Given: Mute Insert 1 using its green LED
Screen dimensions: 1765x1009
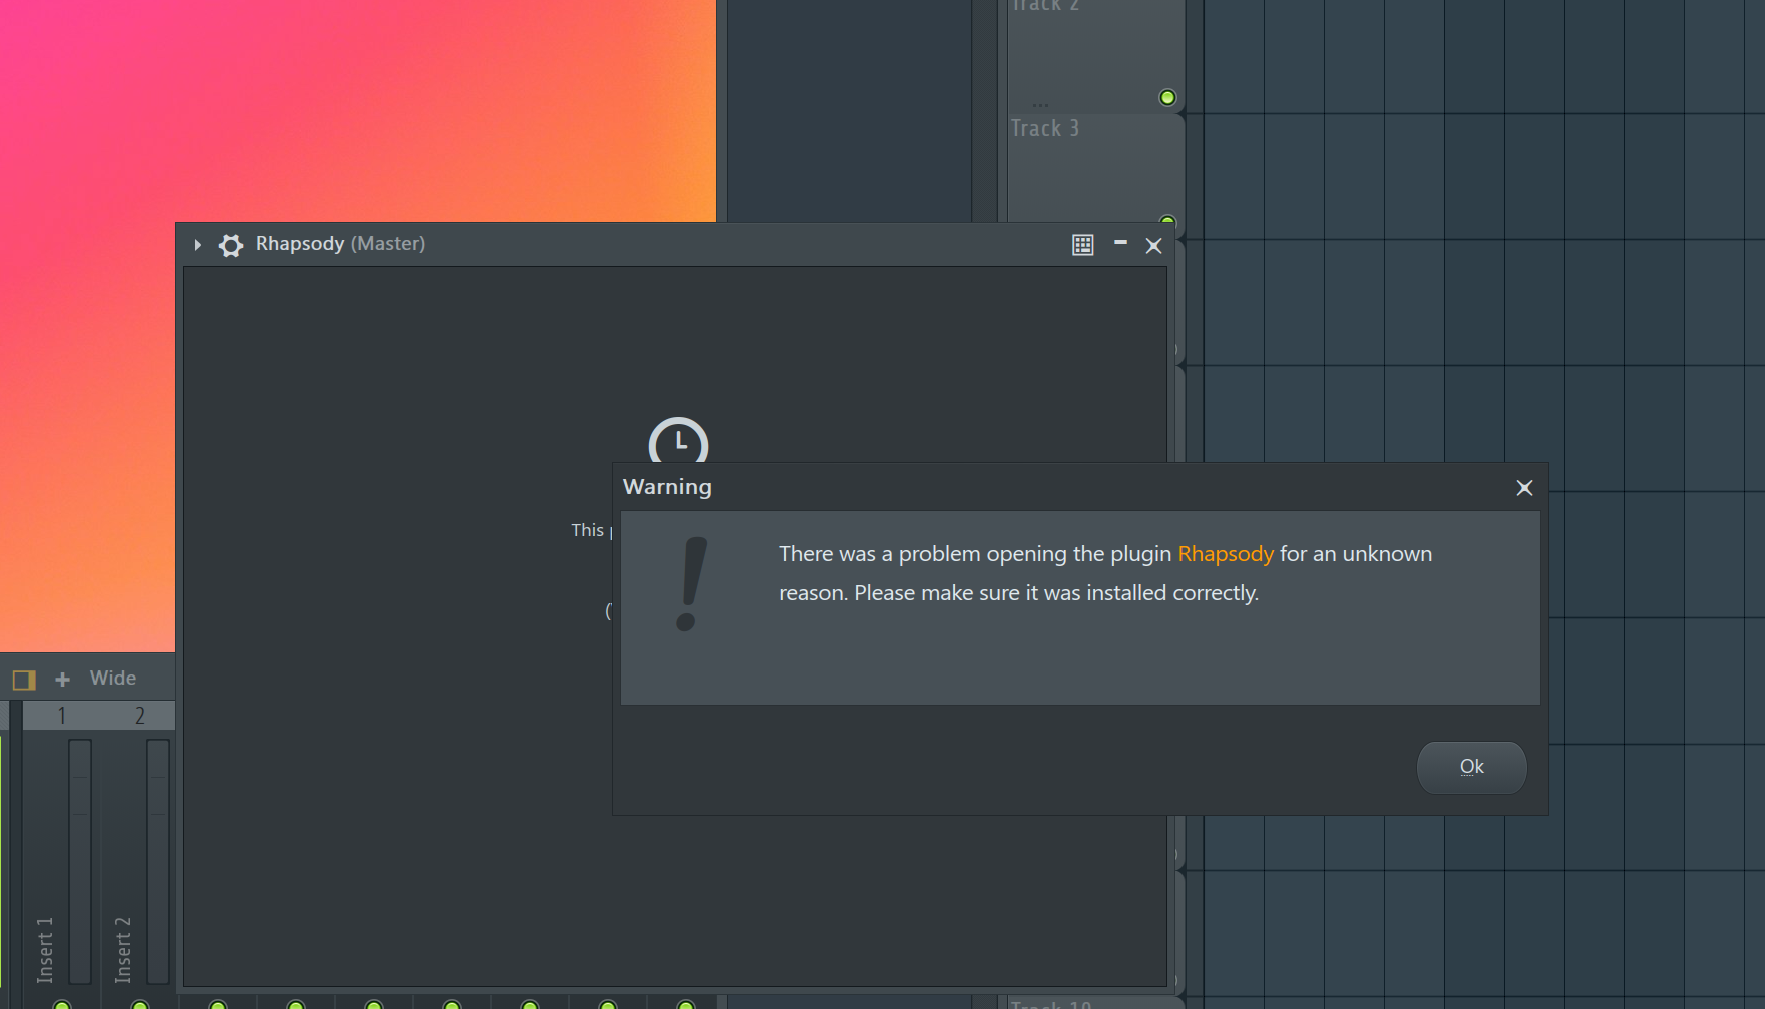Looking at the screenshot, I should pos(62,1004).
